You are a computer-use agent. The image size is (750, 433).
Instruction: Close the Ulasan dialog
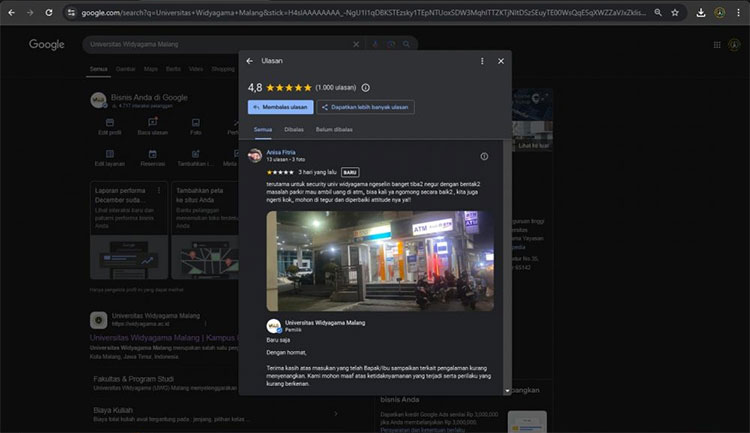click(501, 61)
